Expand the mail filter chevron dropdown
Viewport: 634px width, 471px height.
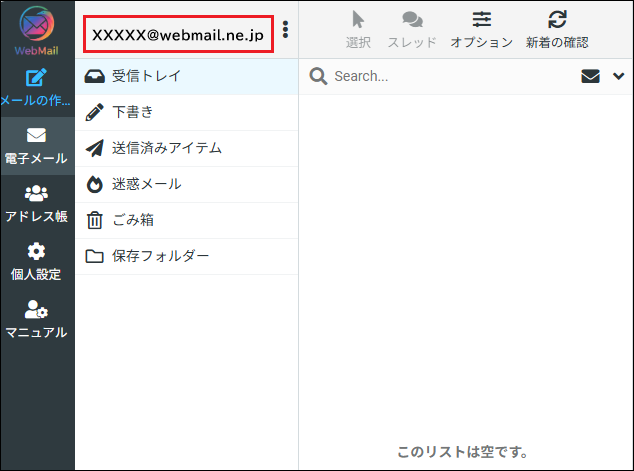[x=618, y=76]
